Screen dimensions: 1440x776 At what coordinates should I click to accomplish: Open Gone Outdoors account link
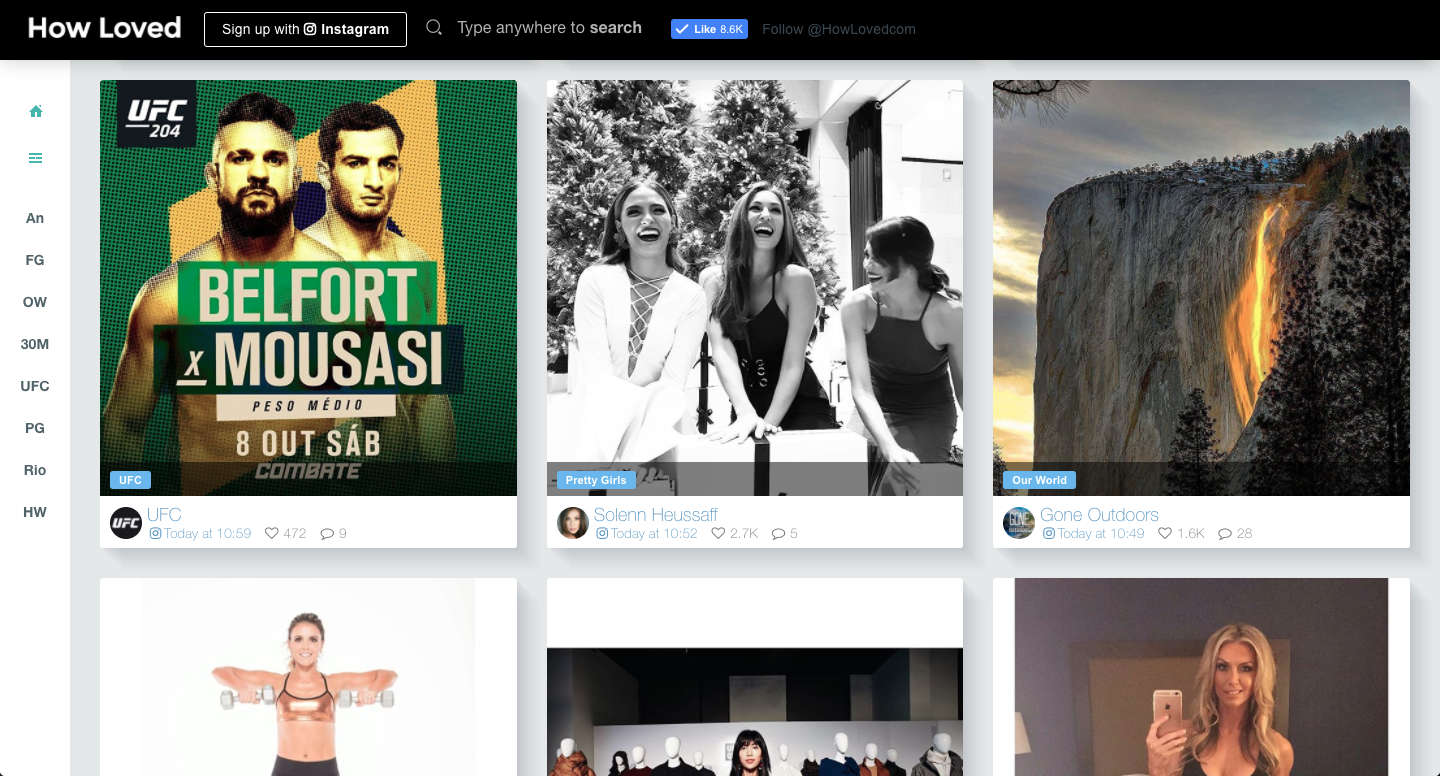coord(1099,515)
